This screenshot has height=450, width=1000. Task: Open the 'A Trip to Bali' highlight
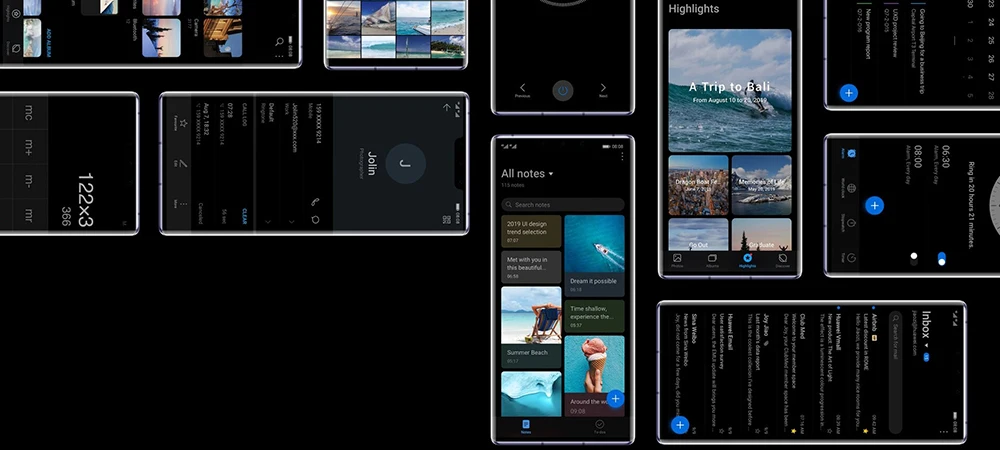pos(730,91)
